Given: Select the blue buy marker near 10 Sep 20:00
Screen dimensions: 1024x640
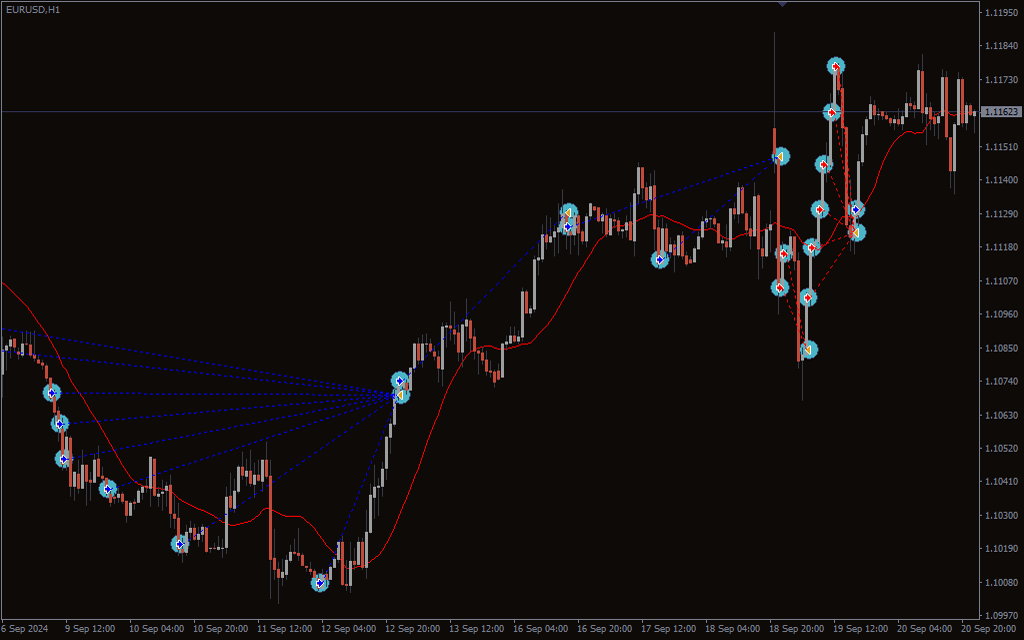Looking at the screenshot, I should tap(180, 544).
